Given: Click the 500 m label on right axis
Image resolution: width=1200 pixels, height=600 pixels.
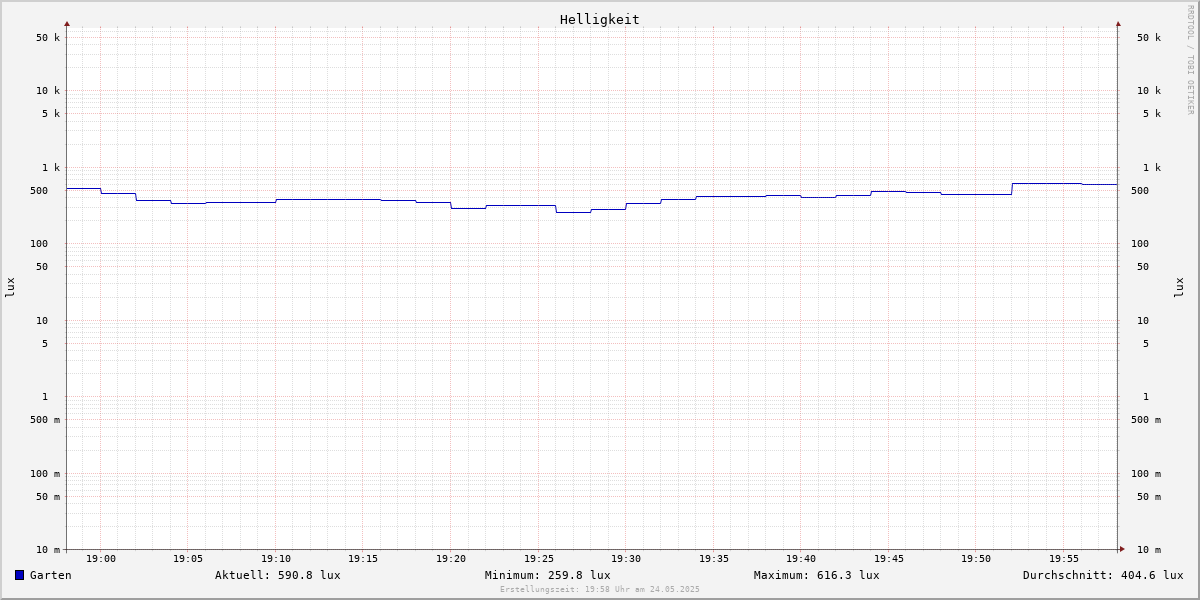Looking at the screenshot, I should click(x=1146, y=420).
